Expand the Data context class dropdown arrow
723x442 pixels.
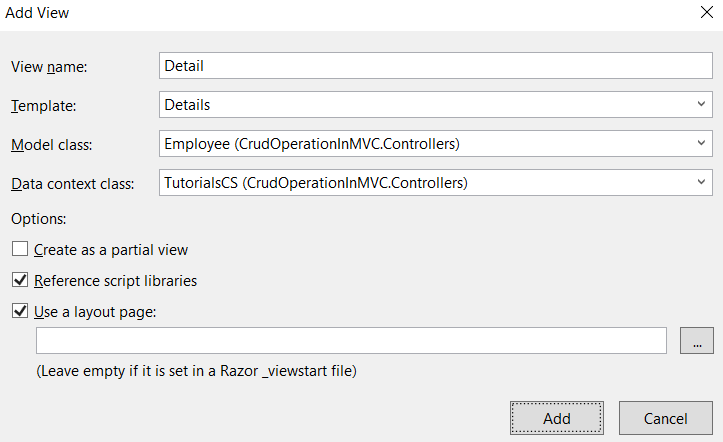coord(701,183)
